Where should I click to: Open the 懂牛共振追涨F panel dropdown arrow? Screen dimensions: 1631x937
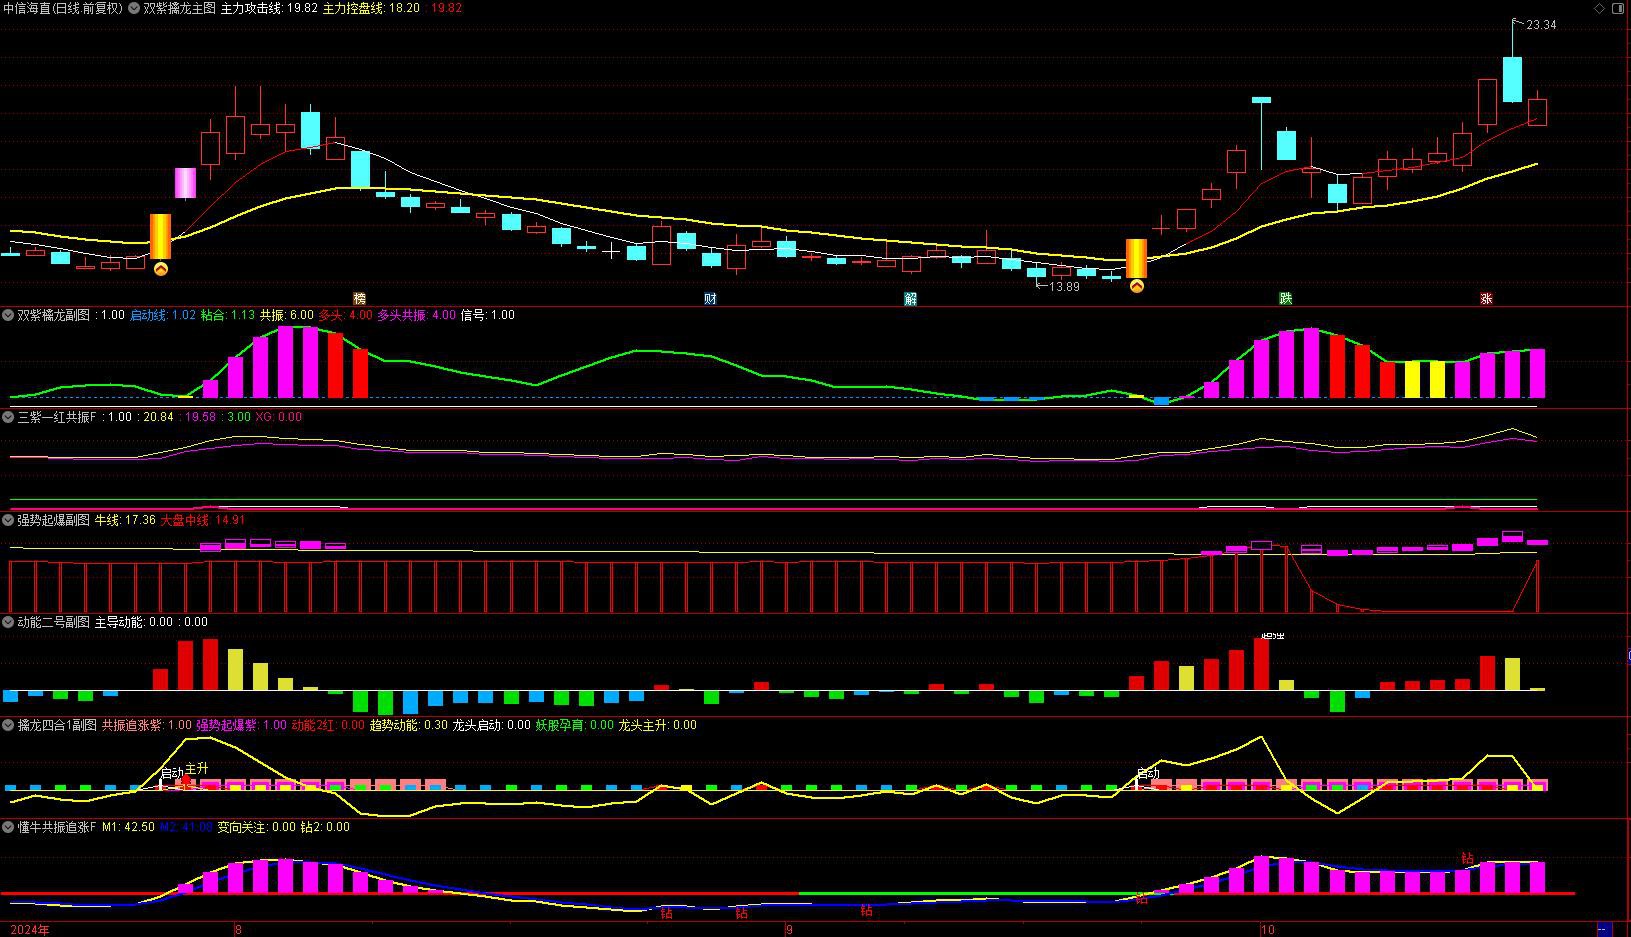pyautogui.click(x=8, y=827)
